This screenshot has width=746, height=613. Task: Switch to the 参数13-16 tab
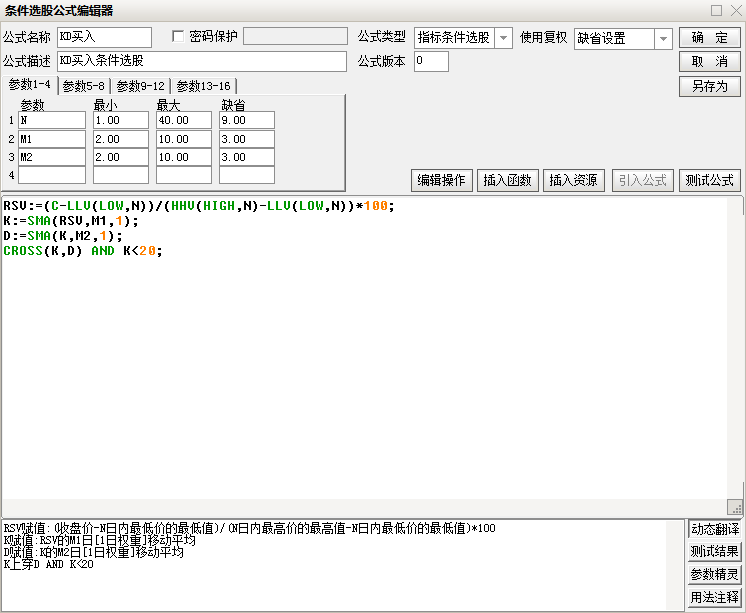coord(204,86)
